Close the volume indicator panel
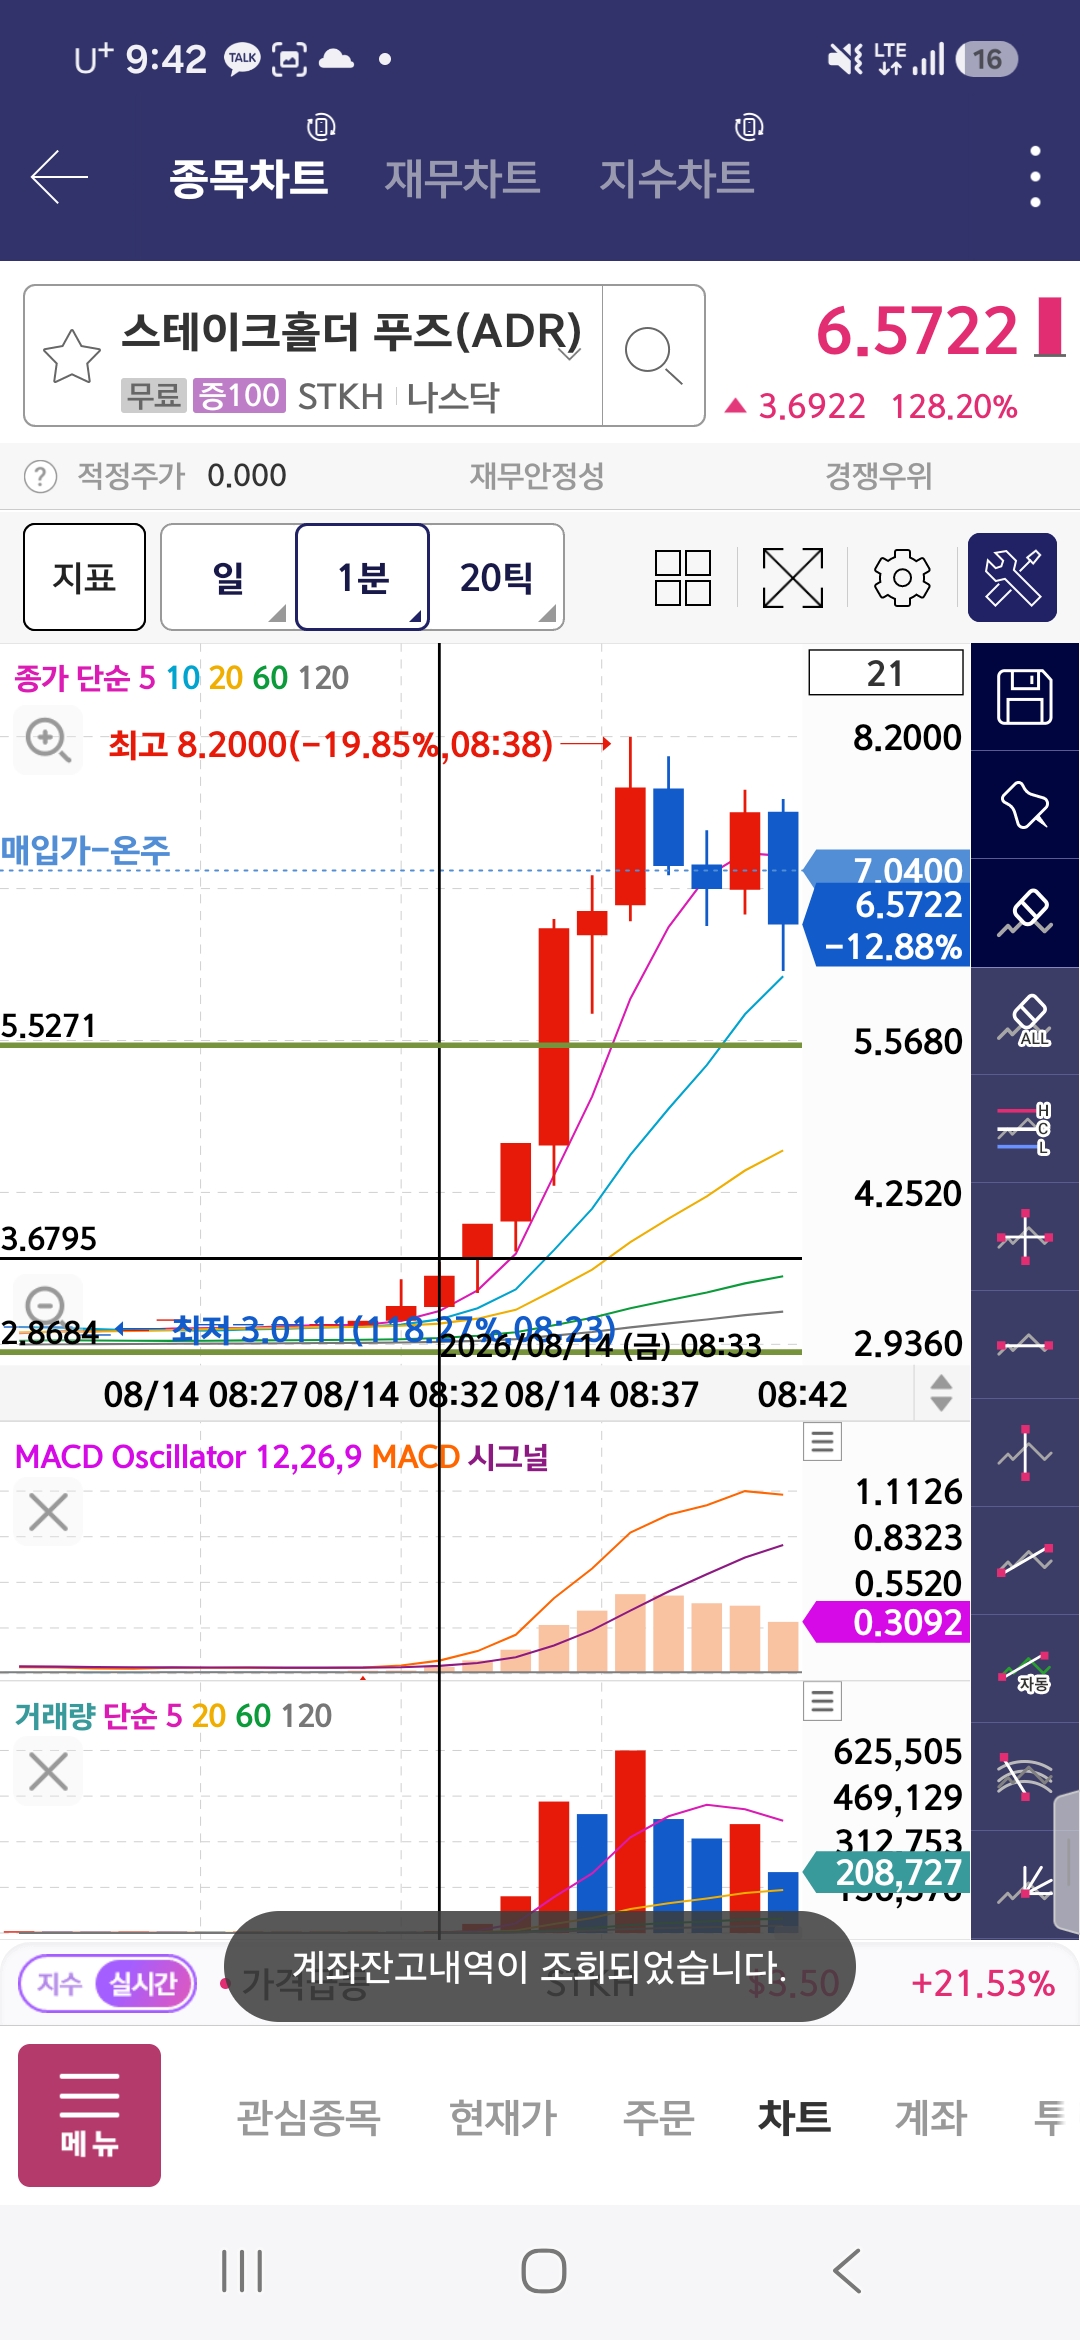The width and height of the screenshot is (1080, 2340). pyautogui.click(x=48, y=1772)
